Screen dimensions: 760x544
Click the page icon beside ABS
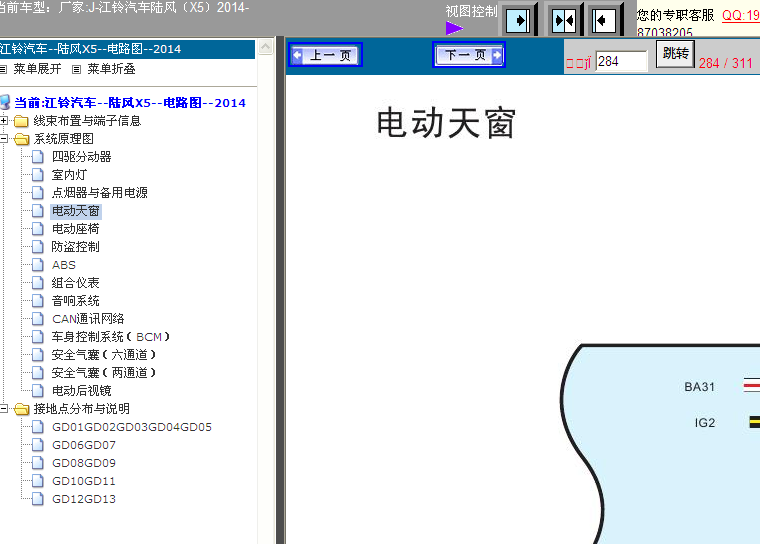[37, 265]
